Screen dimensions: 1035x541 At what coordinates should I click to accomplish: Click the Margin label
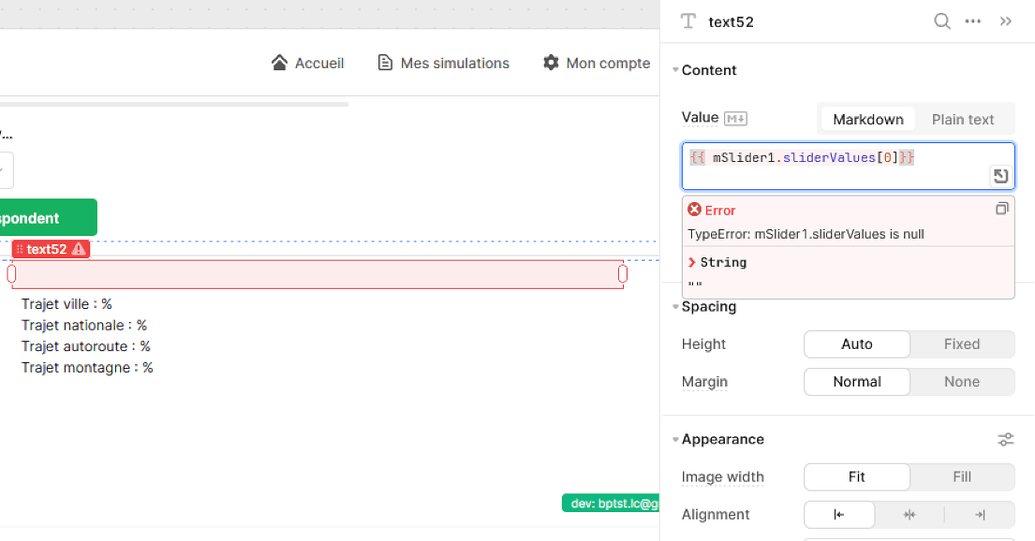[704, 381]
